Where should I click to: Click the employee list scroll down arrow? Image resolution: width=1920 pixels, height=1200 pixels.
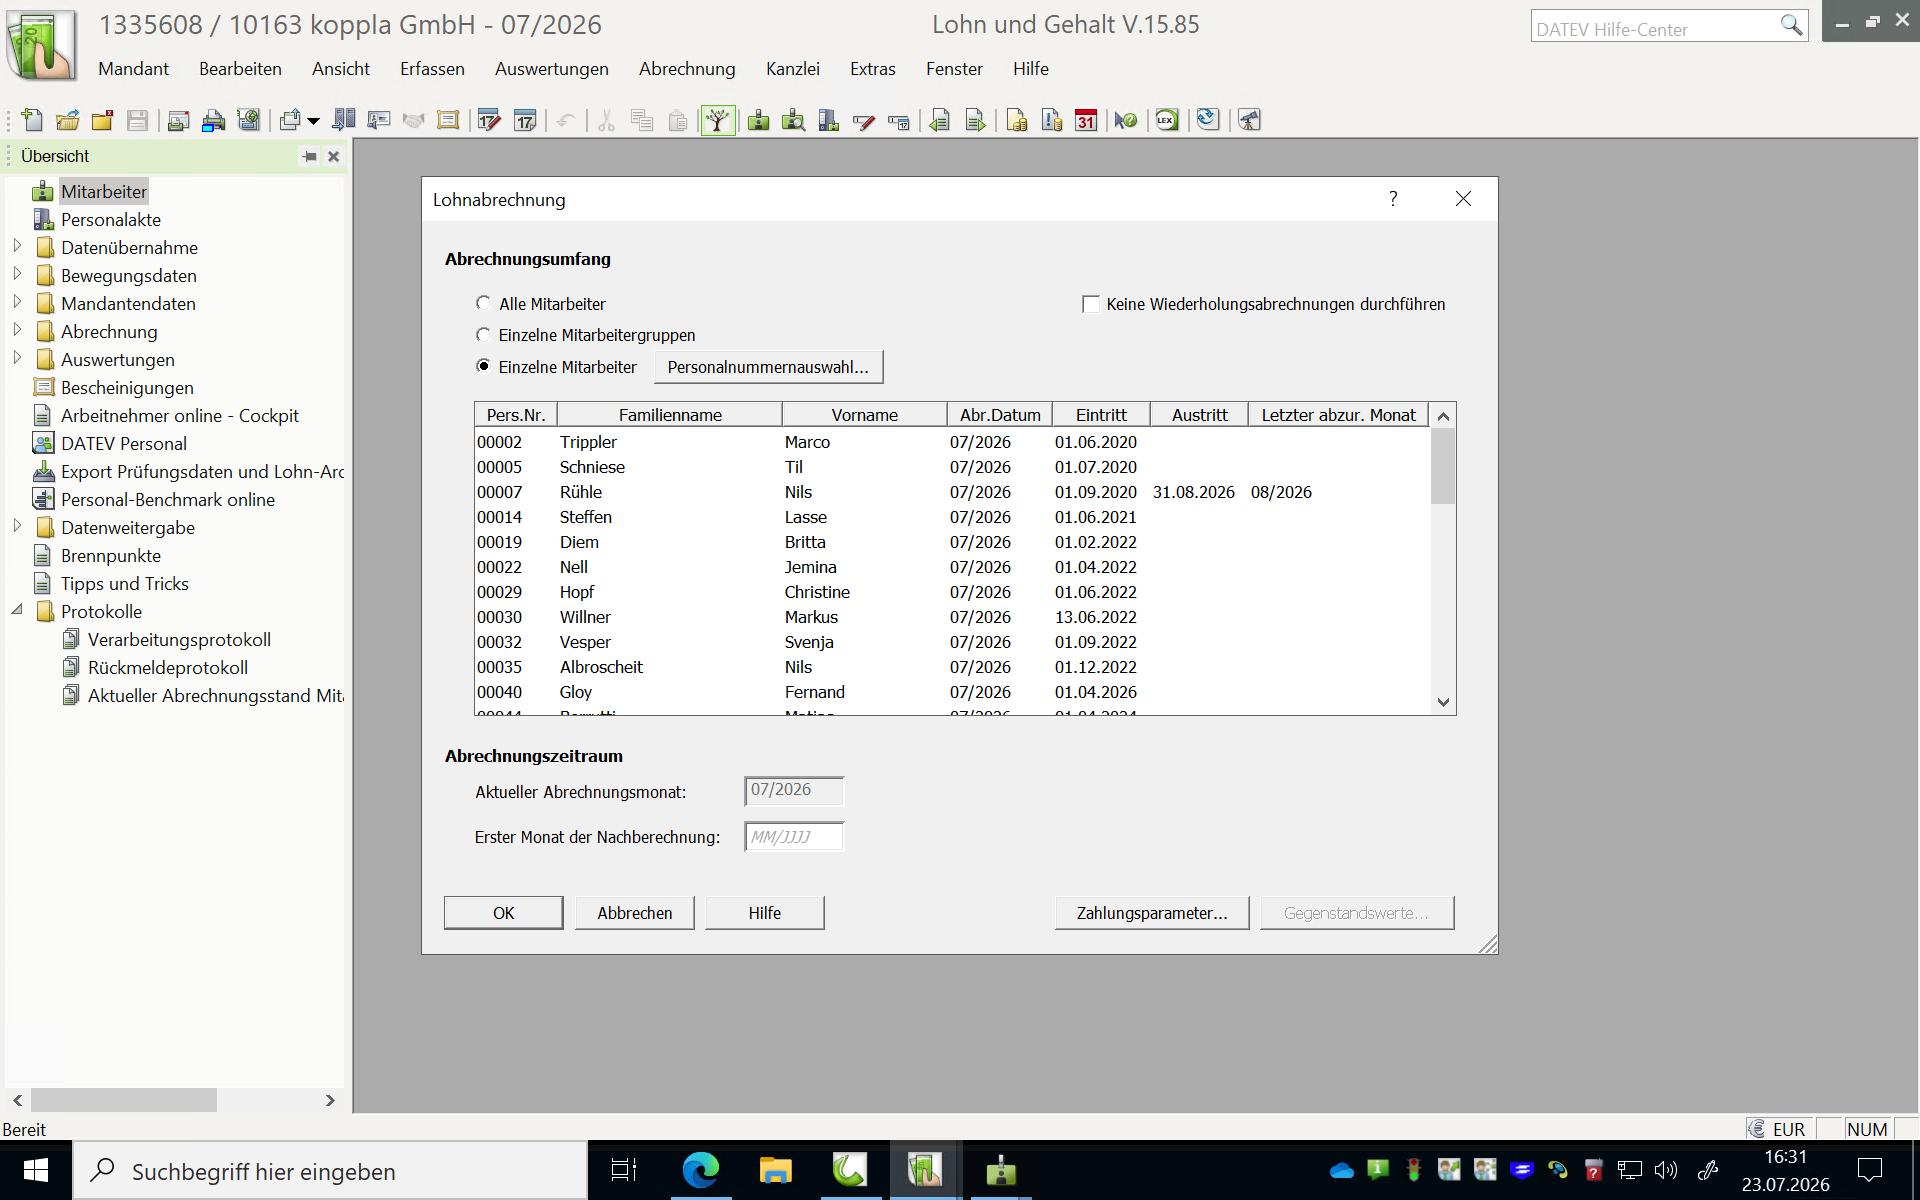coord(1443,702)
